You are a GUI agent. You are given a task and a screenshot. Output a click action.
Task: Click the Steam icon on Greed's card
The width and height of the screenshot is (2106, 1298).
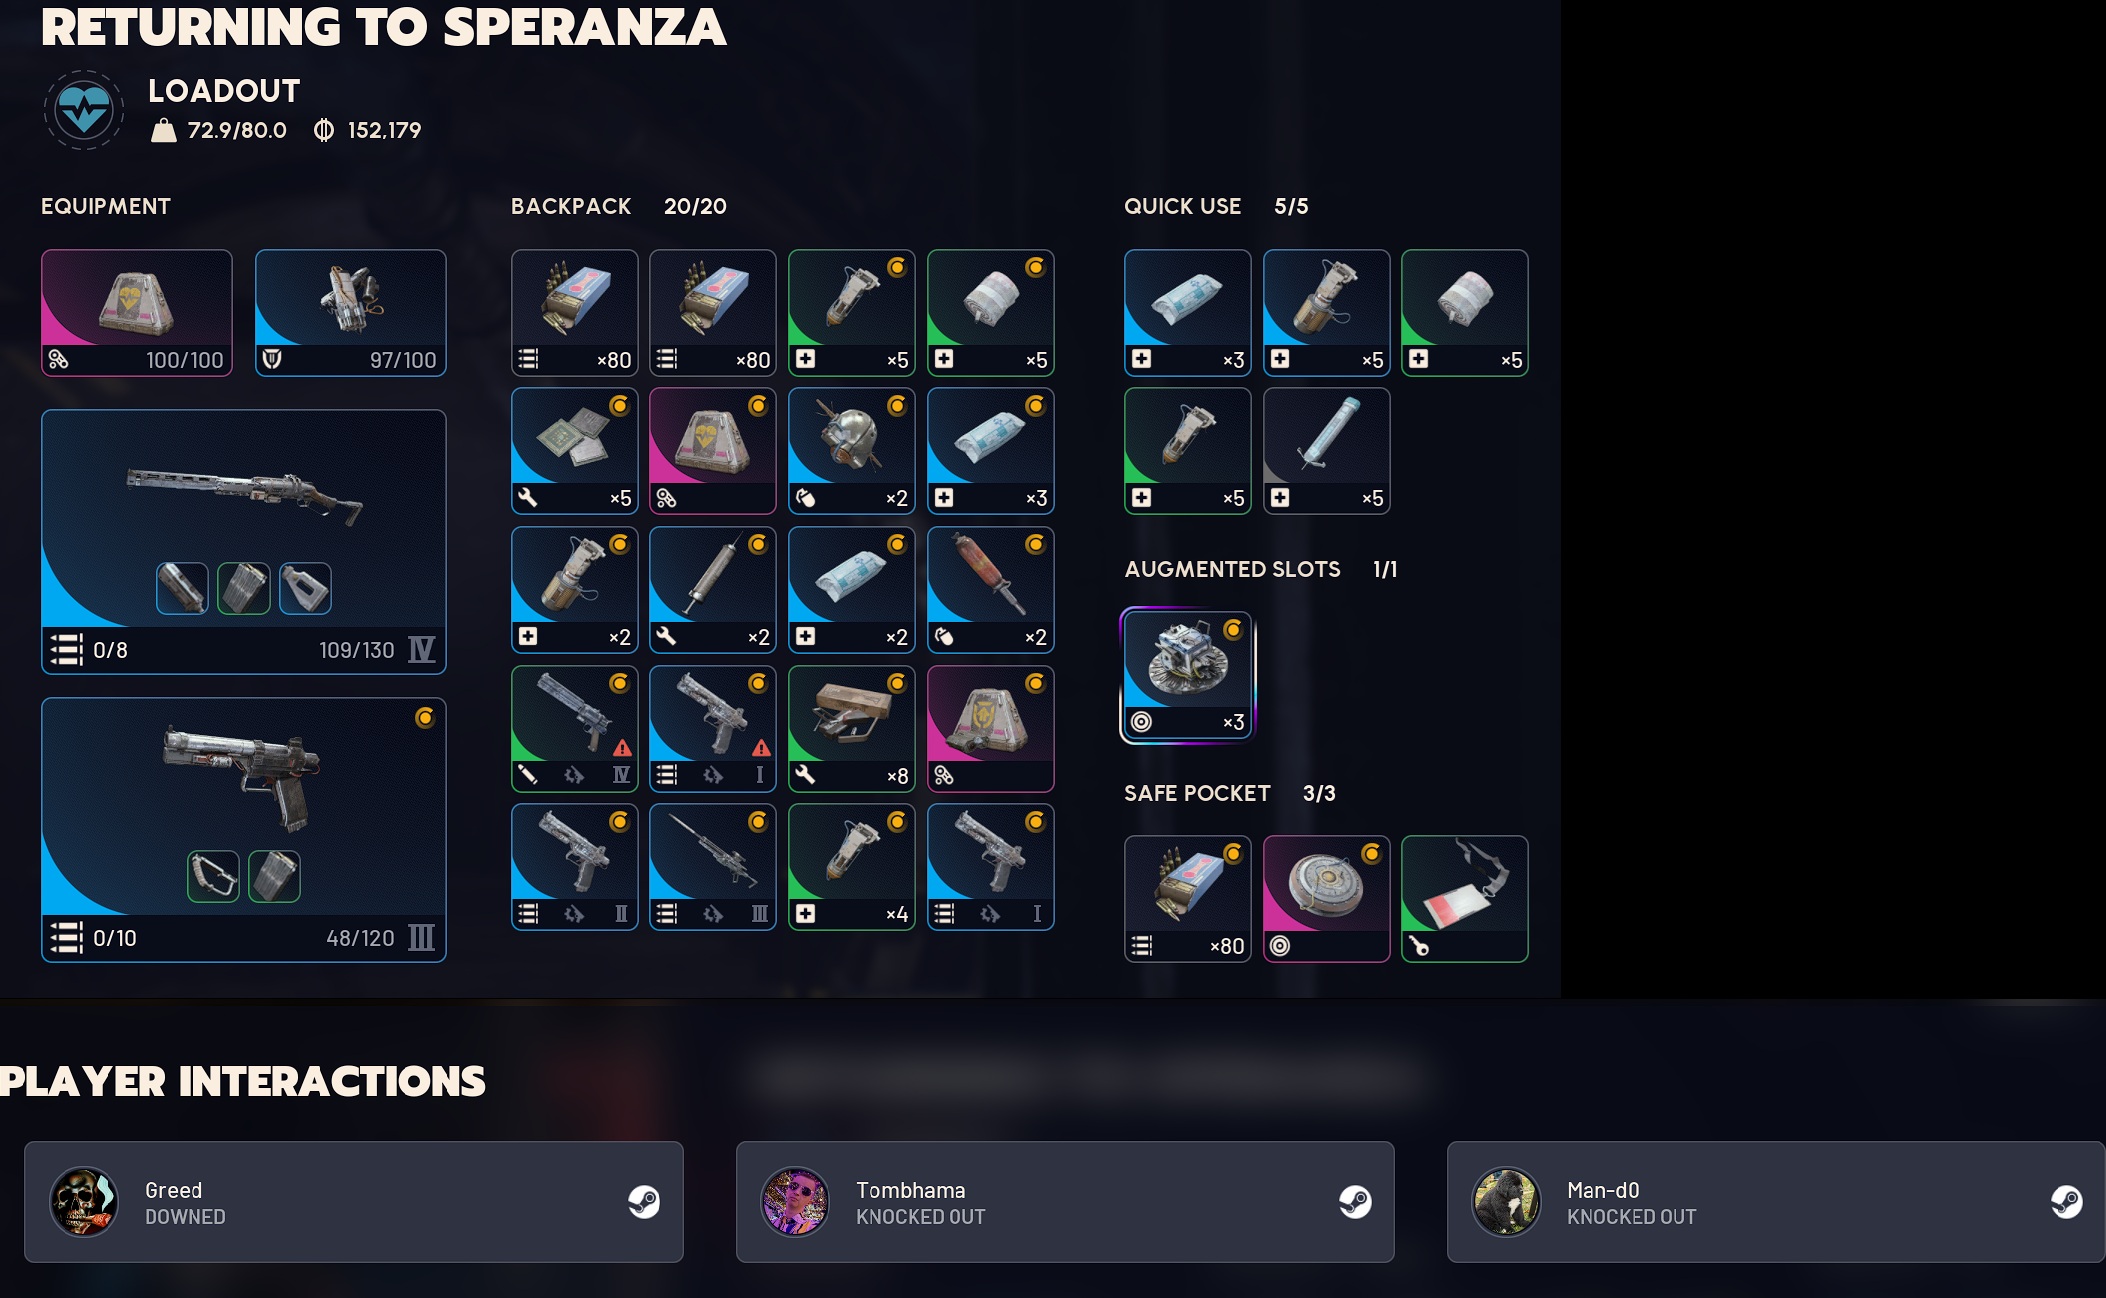644,1201
